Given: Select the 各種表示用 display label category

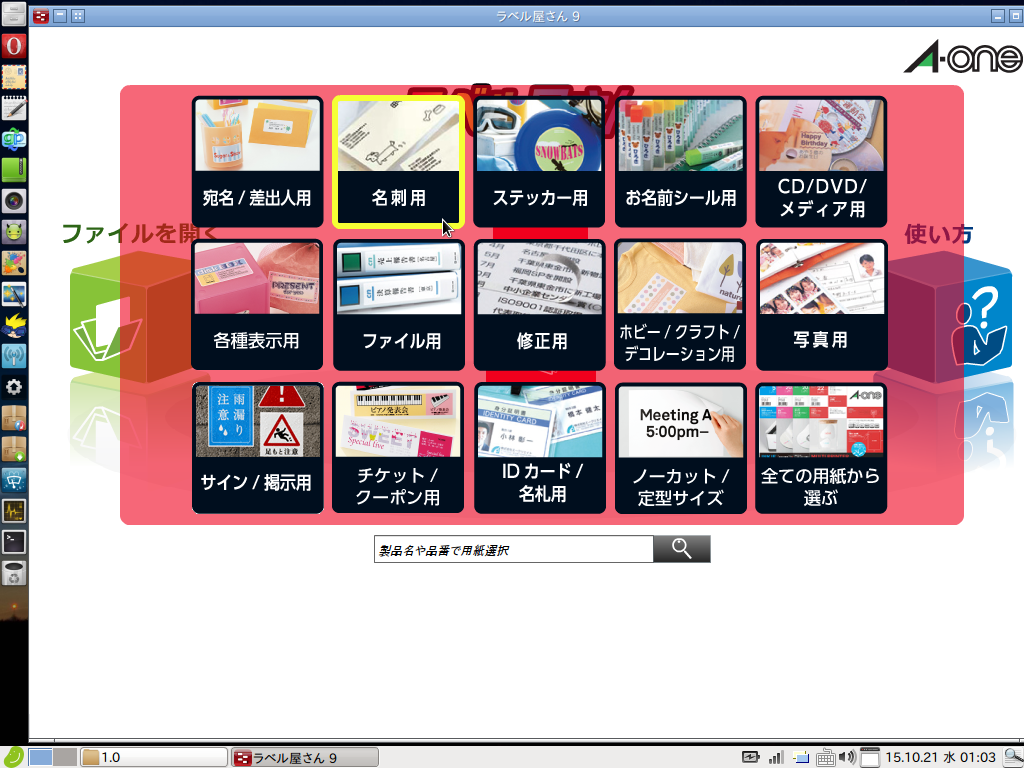Looking at the screenshot, I should (257, 305).
